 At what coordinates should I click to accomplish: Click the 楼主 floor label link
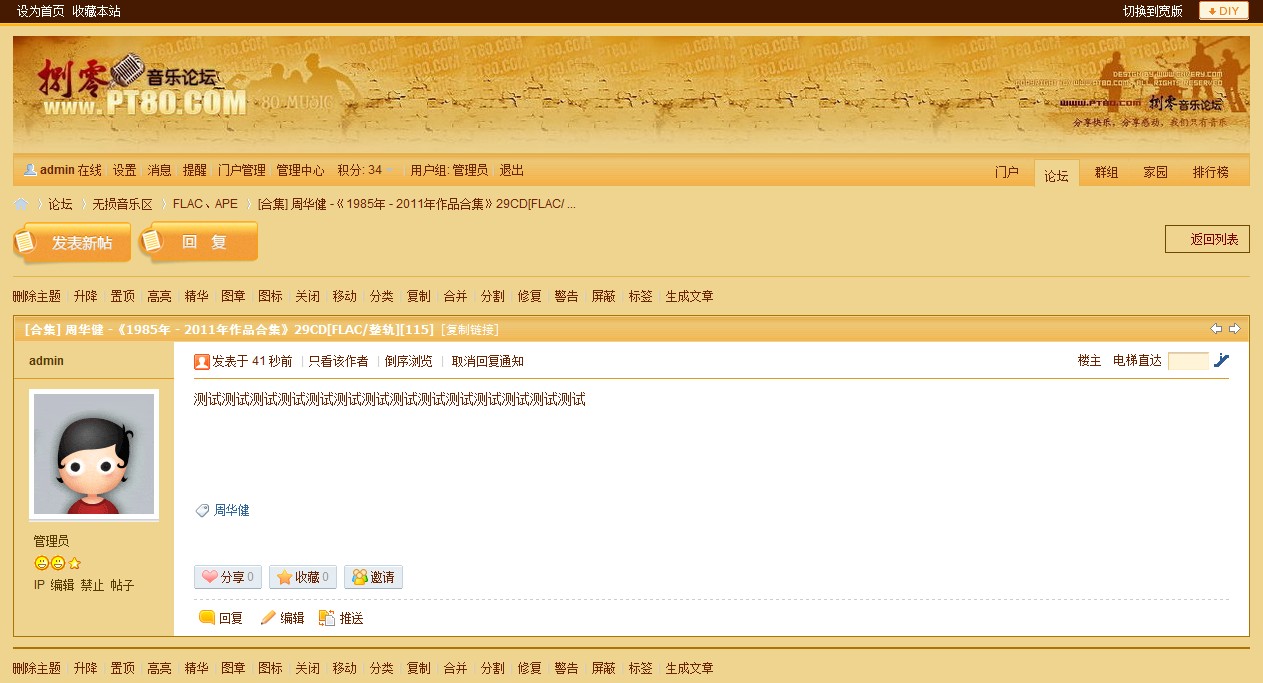[1089, 361]
